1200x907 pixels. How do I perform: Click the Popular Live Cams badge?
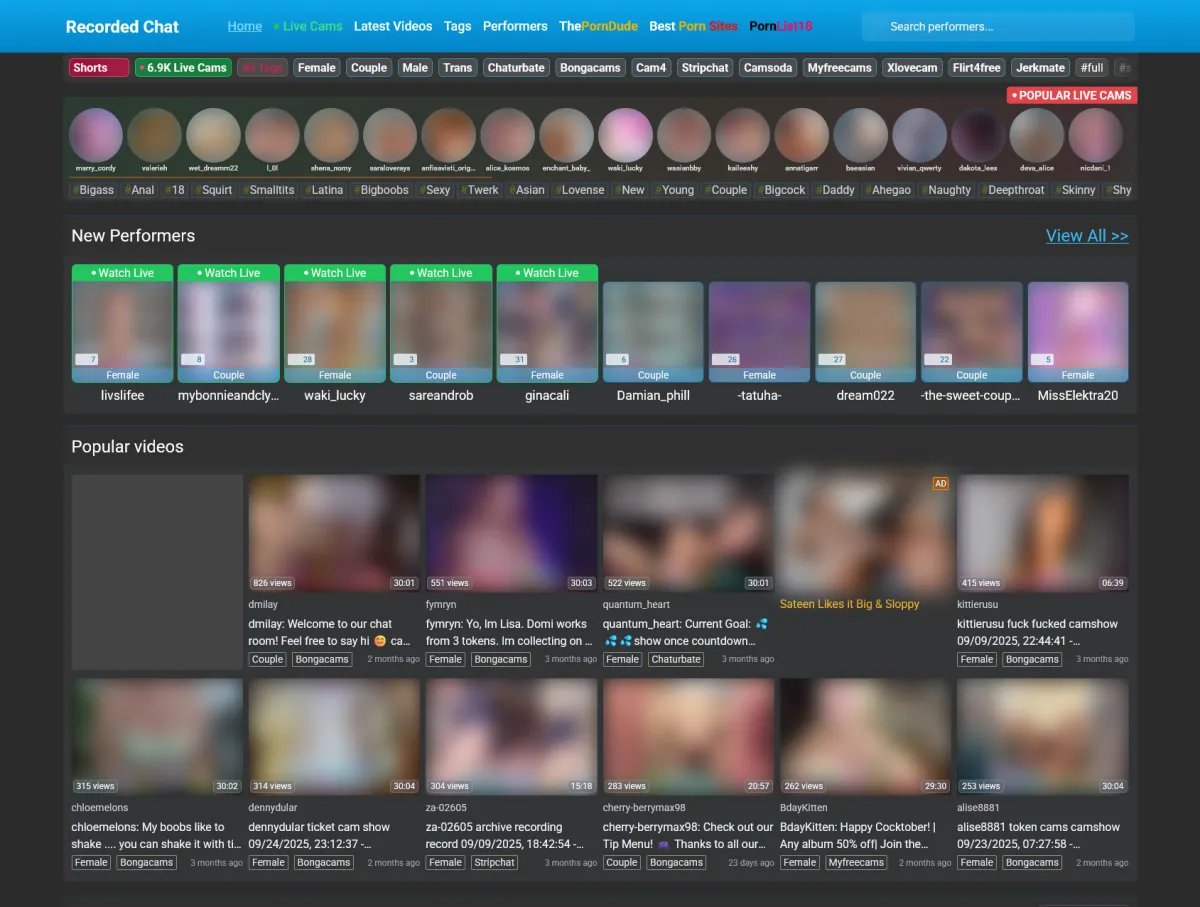1071,95
